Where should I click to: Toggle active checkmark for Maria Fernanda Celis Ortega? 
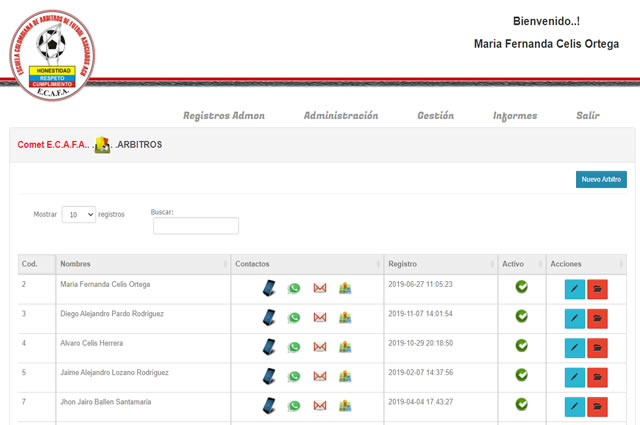pos(521,287)
